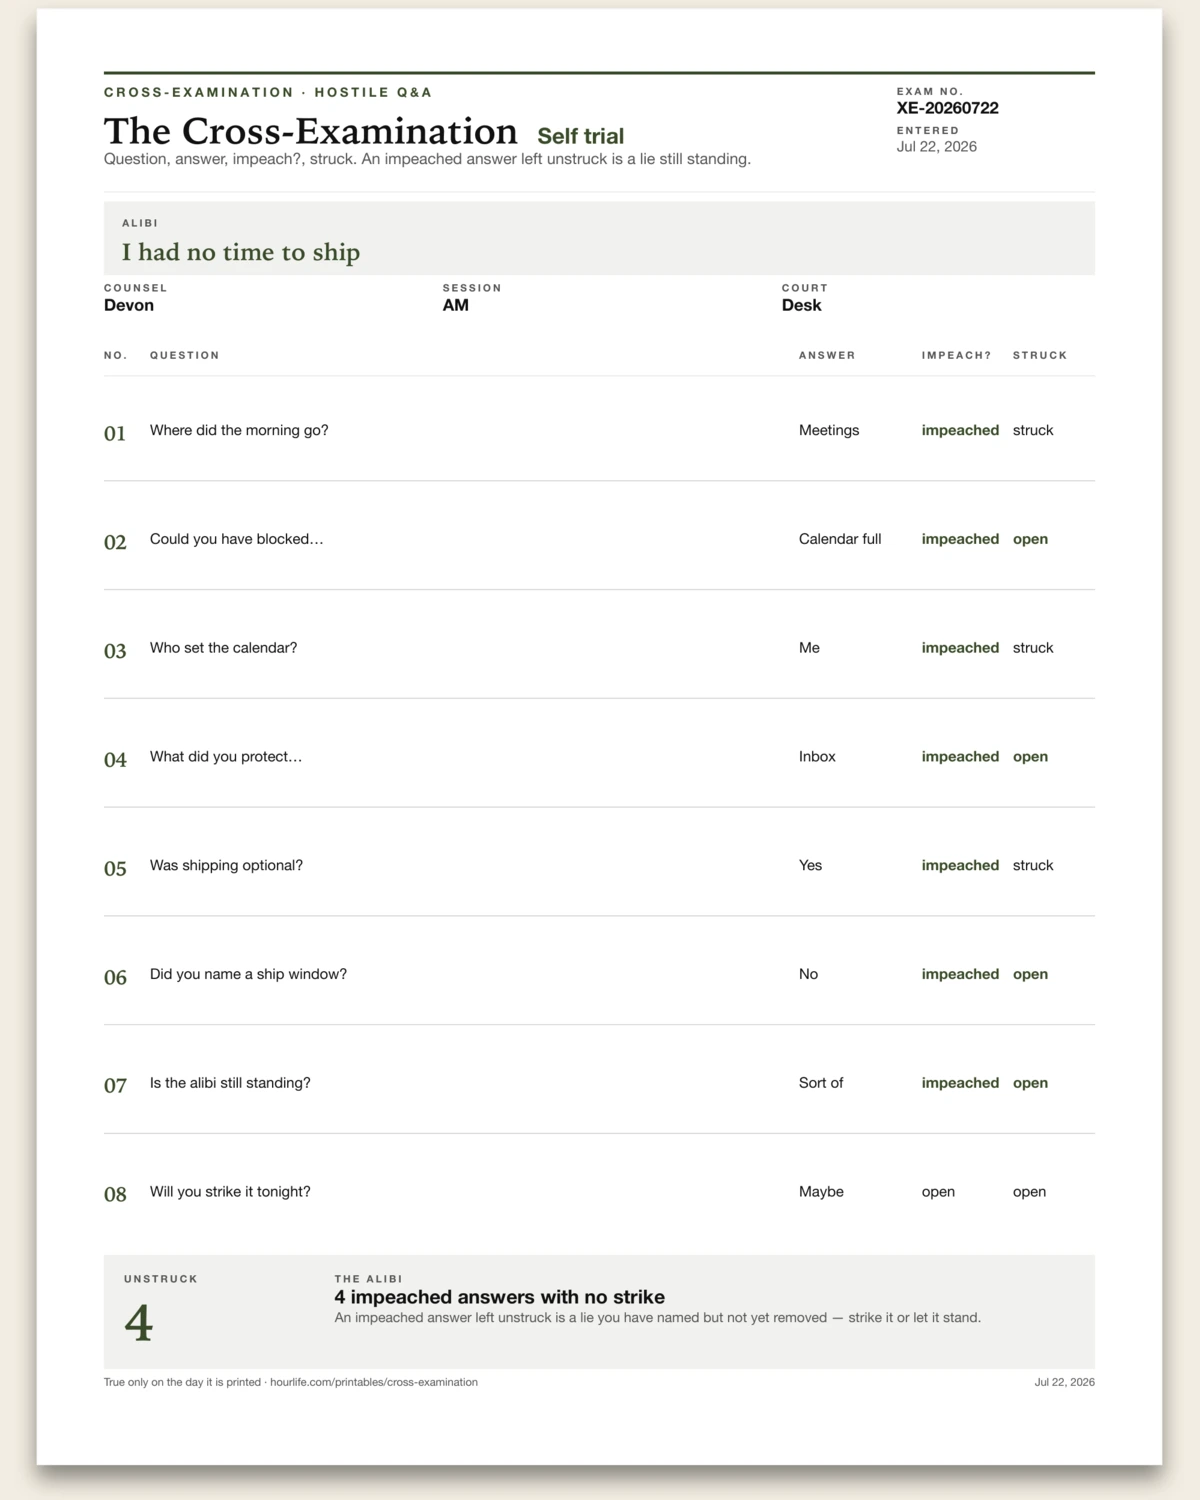This screenshot has height=1500, width=1200.
Task: Click the large unstruck count 4
Action: click(x=138, y=1323)
